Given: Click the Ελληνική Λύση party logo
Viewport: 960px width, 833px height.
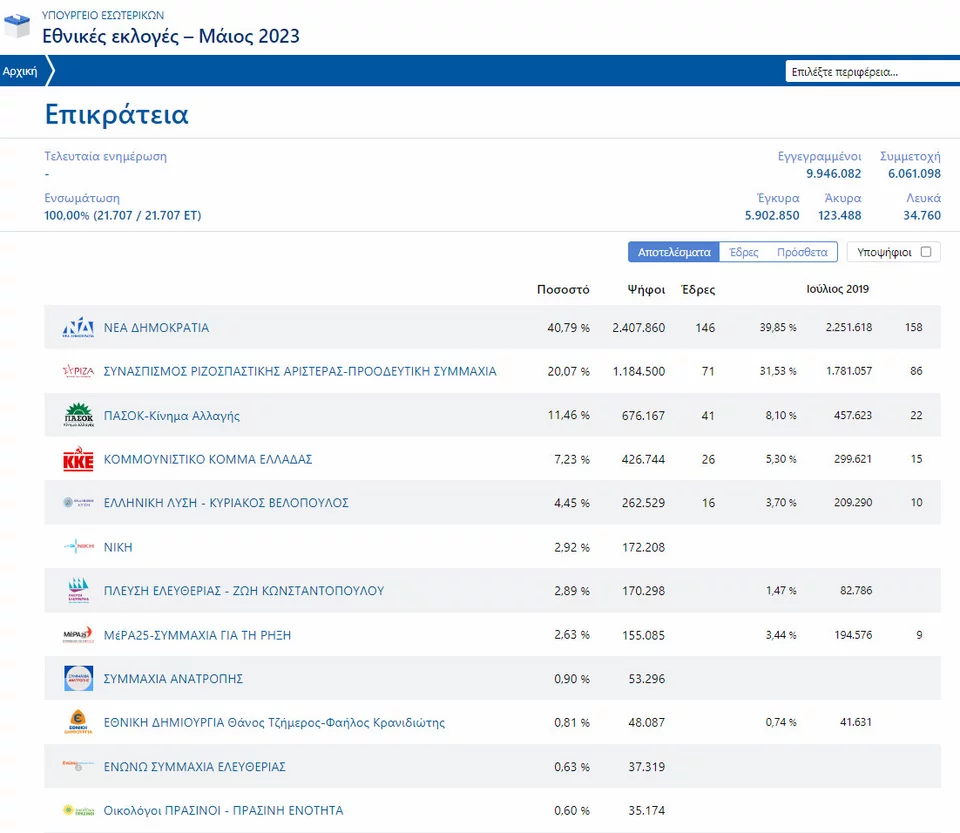Looking at the screenshot, I should pos(78,503).
